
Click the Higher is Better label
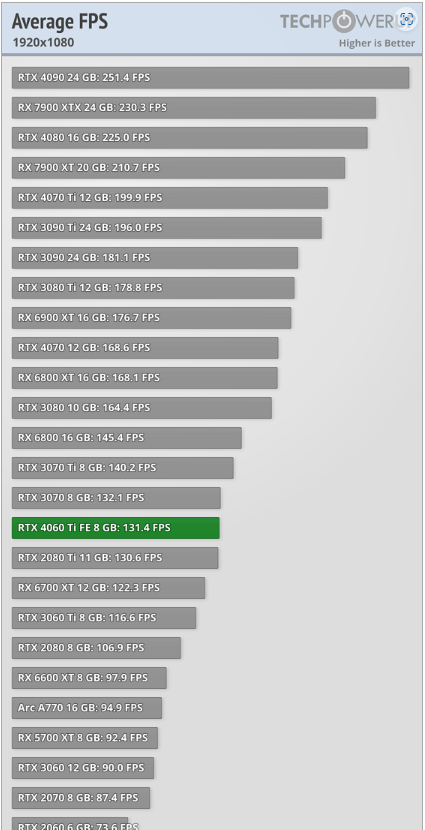(377, 43)
